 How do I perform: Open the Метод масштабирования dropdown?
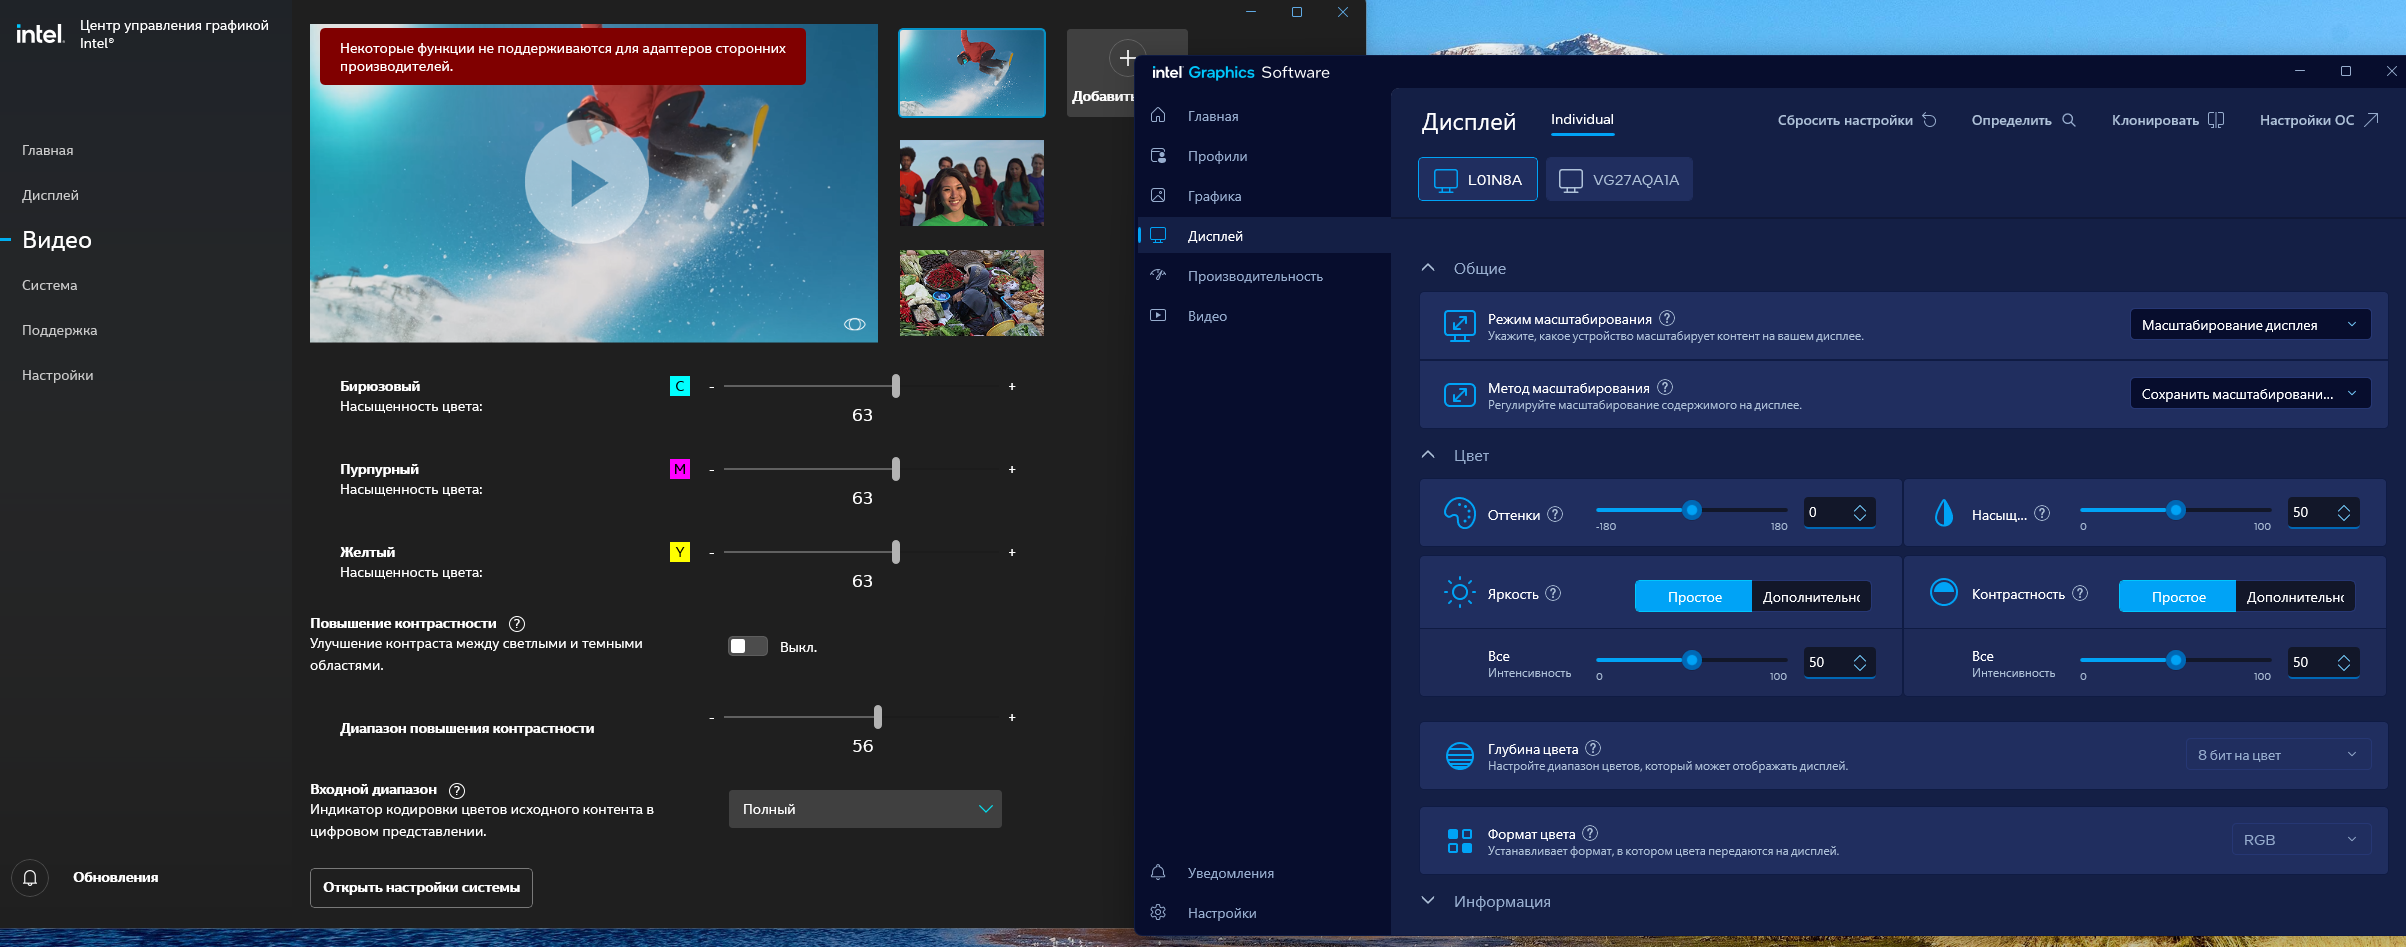(x=2250, y=394)
